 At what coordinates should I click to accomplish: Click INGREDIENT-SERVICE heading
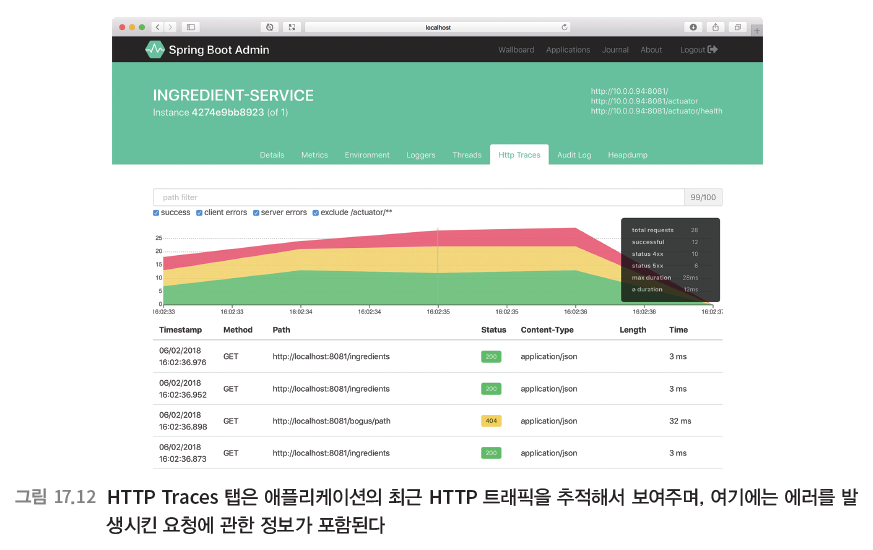point(233,95)
